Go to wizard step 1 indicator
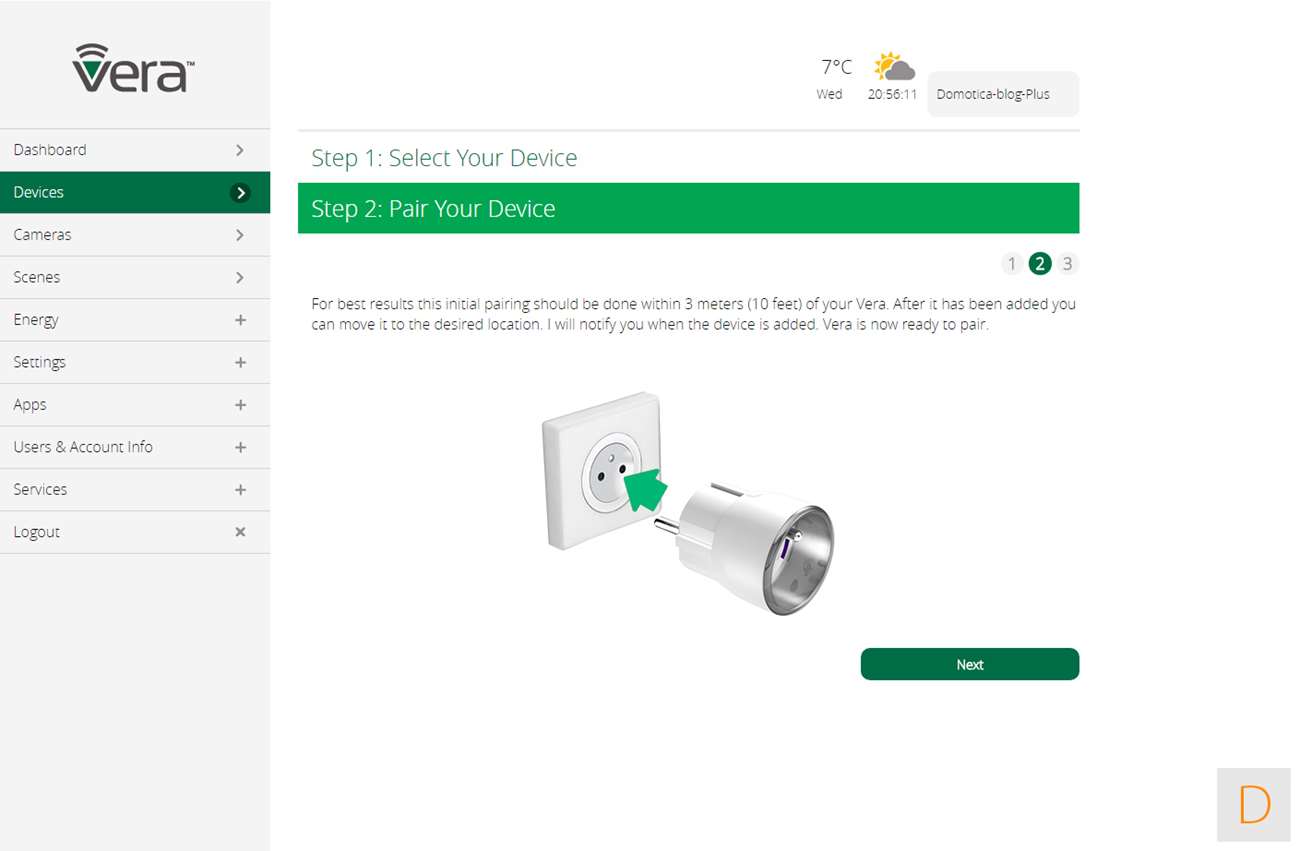The height and width of the screenshot is (851, 1300). (x=1012, y=264)
